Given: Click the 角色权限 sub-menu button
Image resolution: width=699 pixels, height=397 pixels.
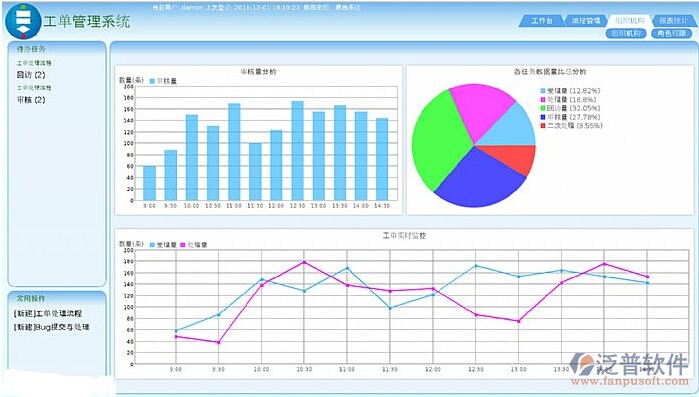Looking at the screenshot, I should [671, 33].
